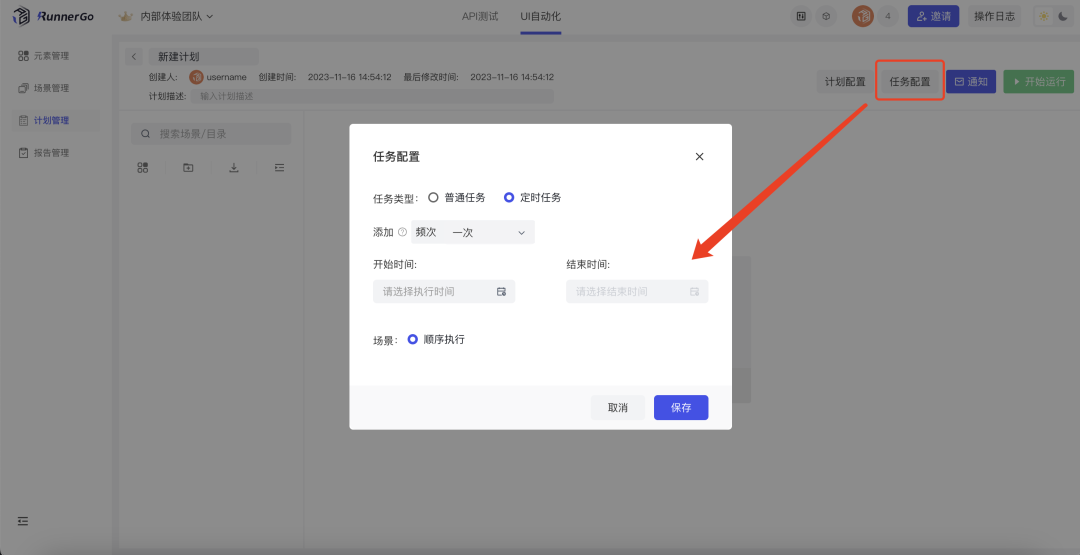
Task: Select the 定时任务 radio option
Action: [x=509, y=198]
